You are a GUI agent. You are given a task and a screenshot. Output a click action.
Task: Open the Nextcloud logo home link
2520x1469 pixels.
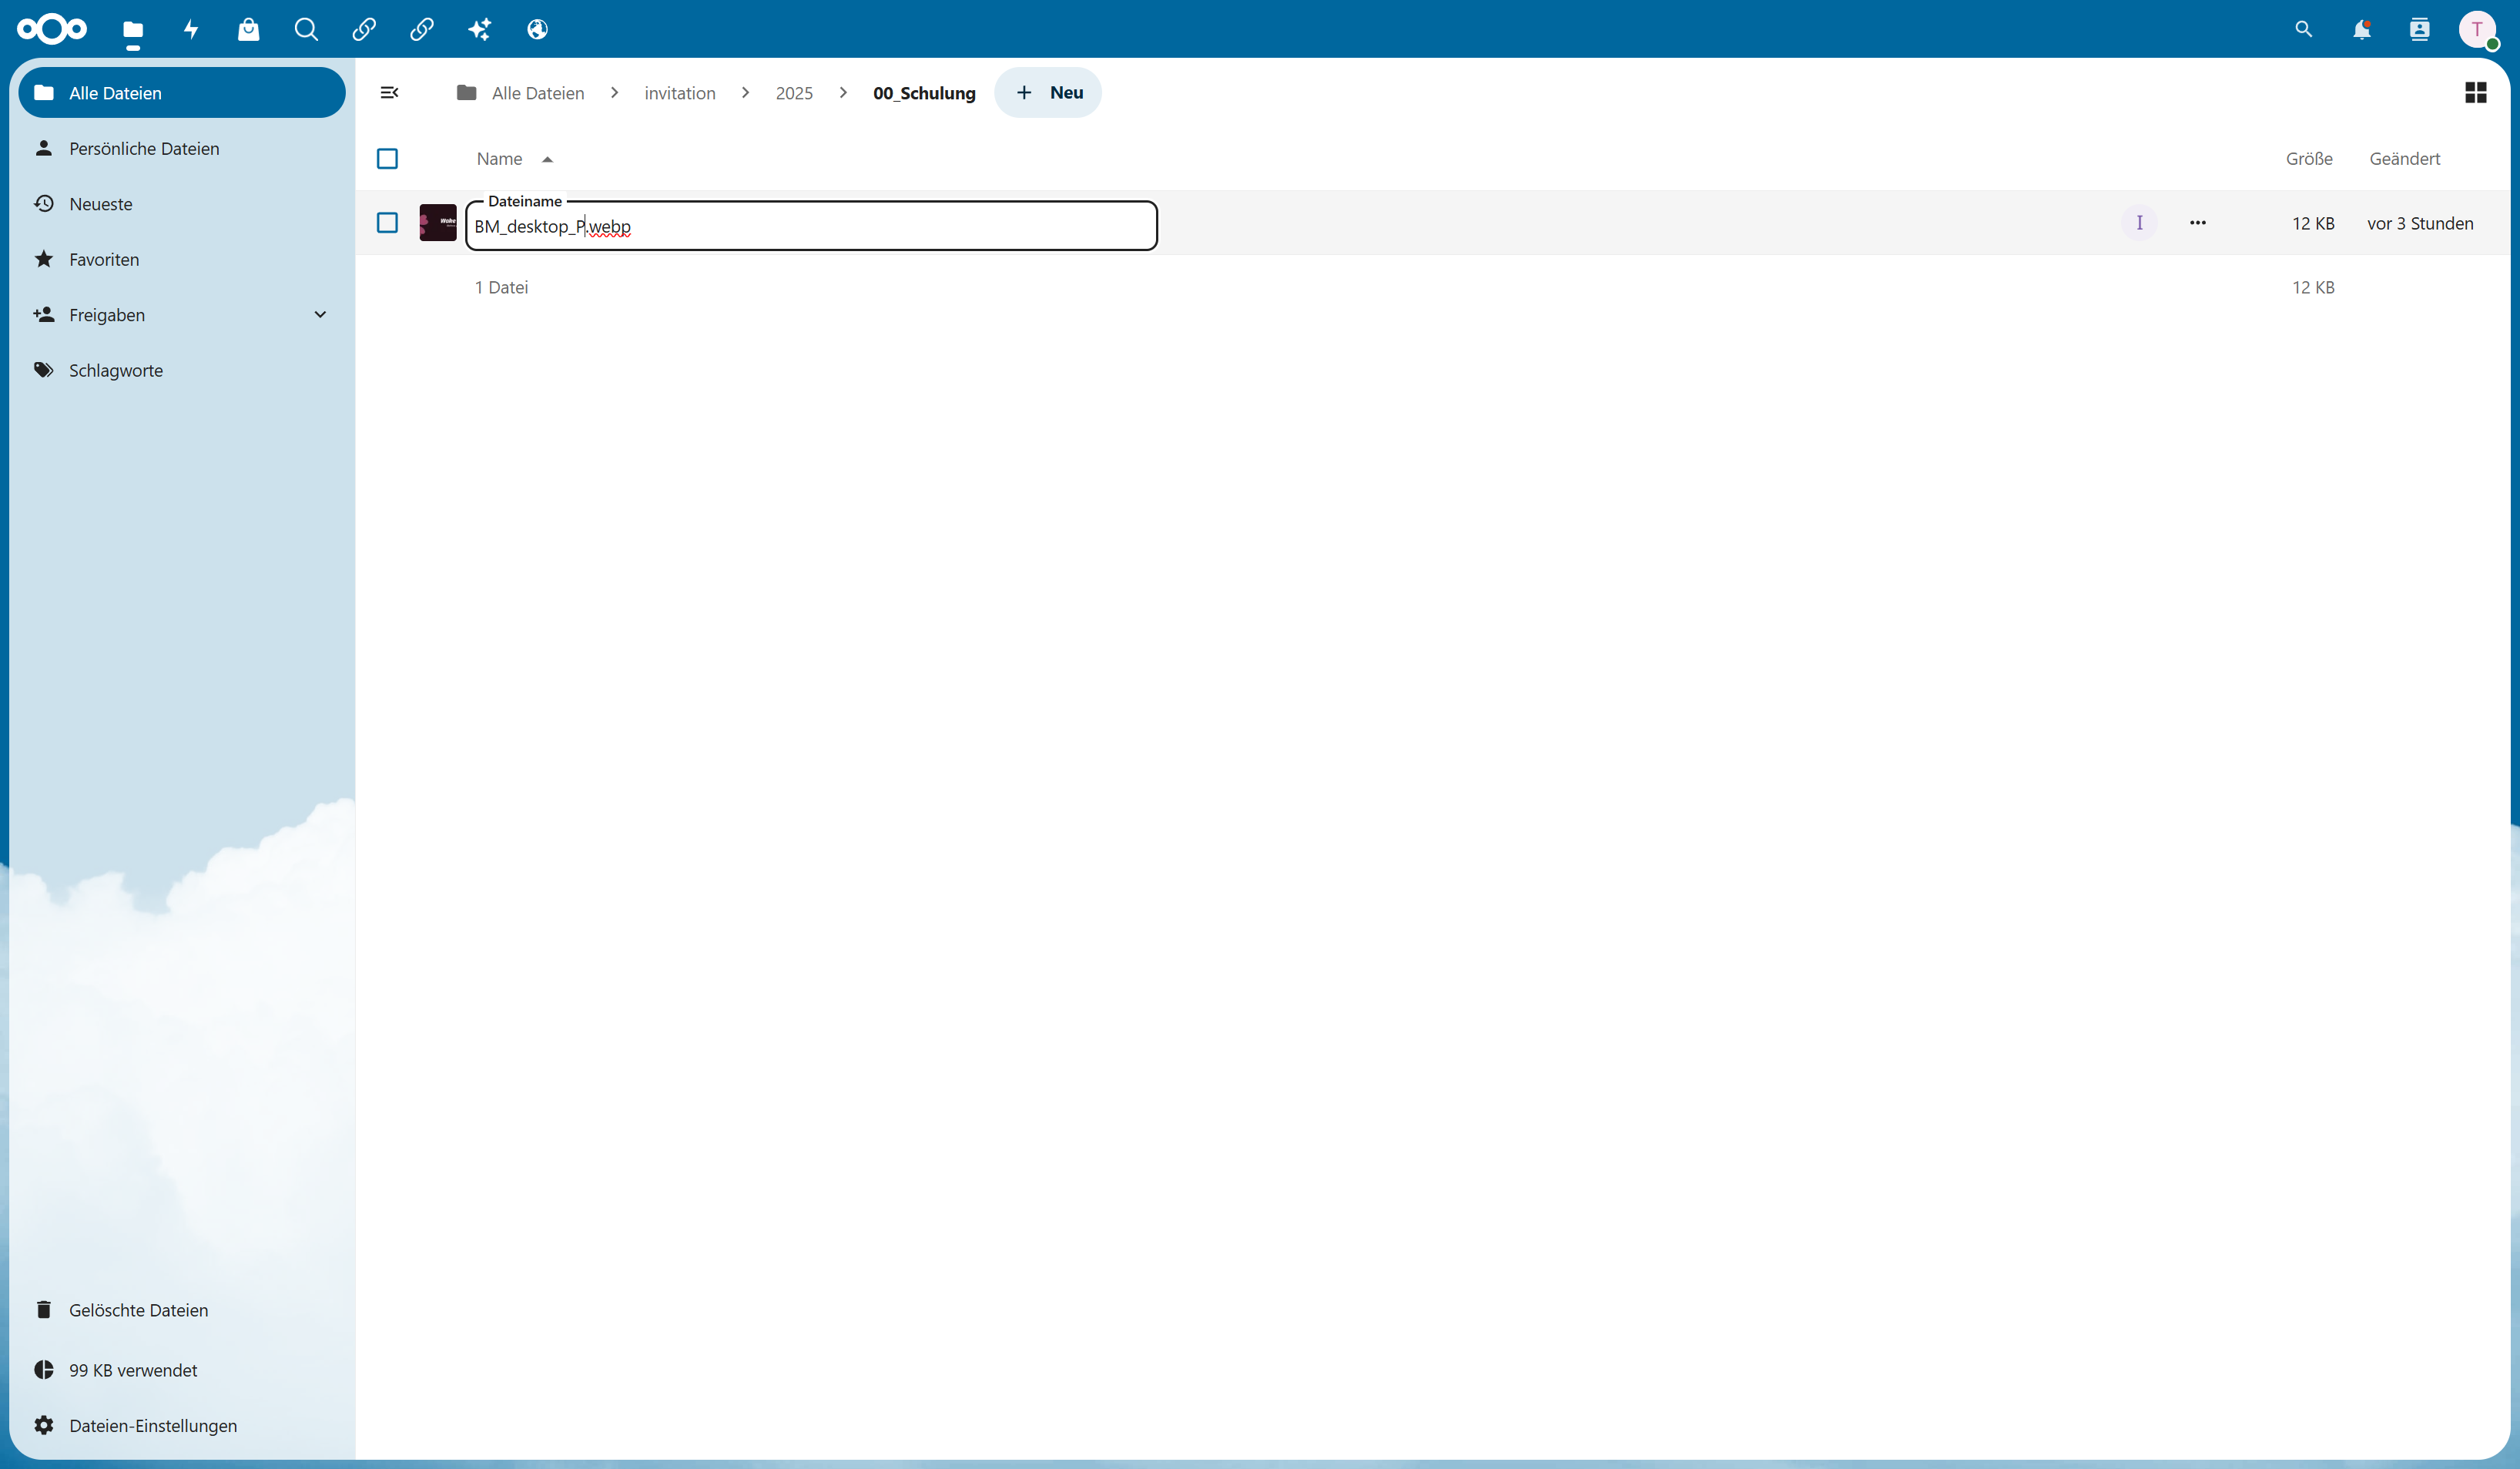pos(52,29)
